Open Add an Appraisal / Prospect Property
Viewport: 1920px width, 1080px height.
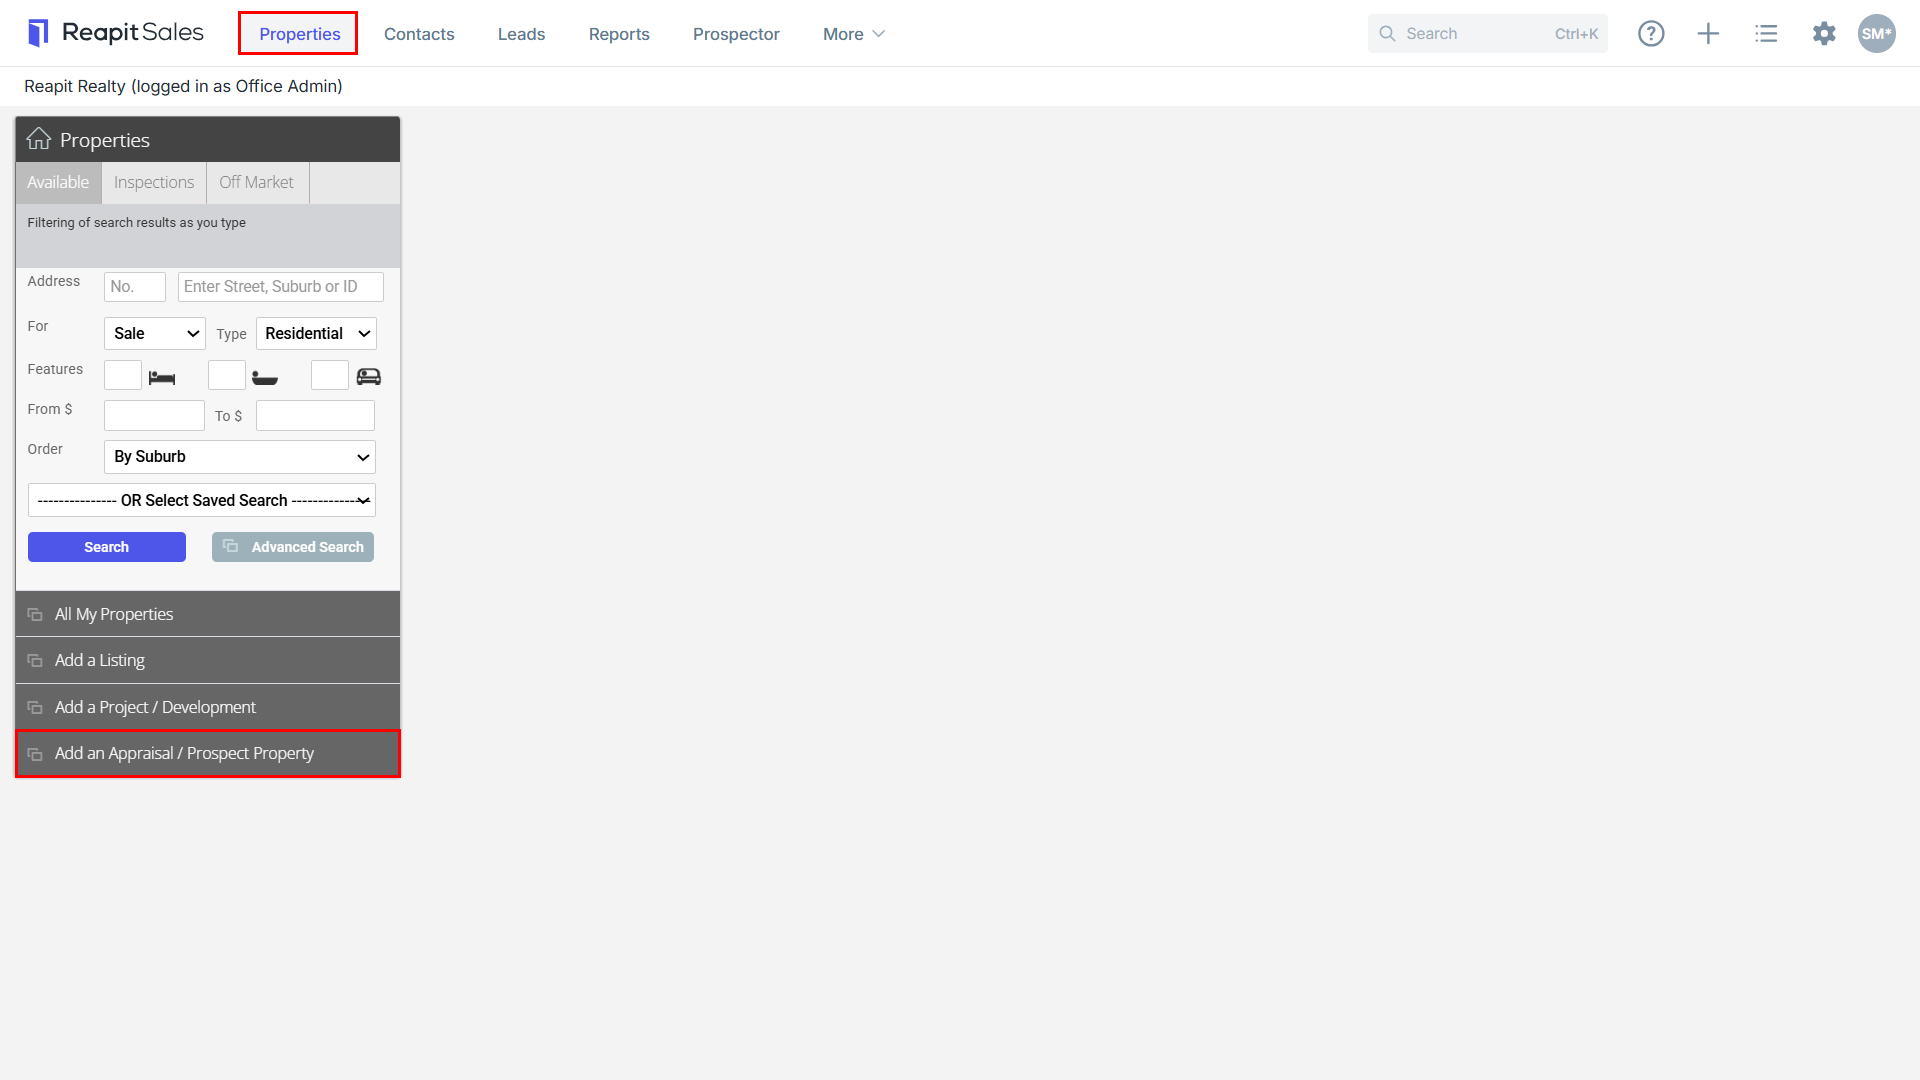coord(208,754)
